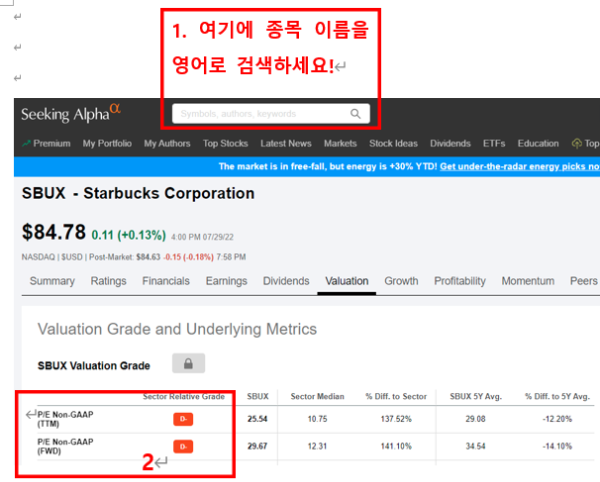Click the P/E Non-GAAP (TTM) row label
The width and height of the screenshot is (600, 482).
65,419
